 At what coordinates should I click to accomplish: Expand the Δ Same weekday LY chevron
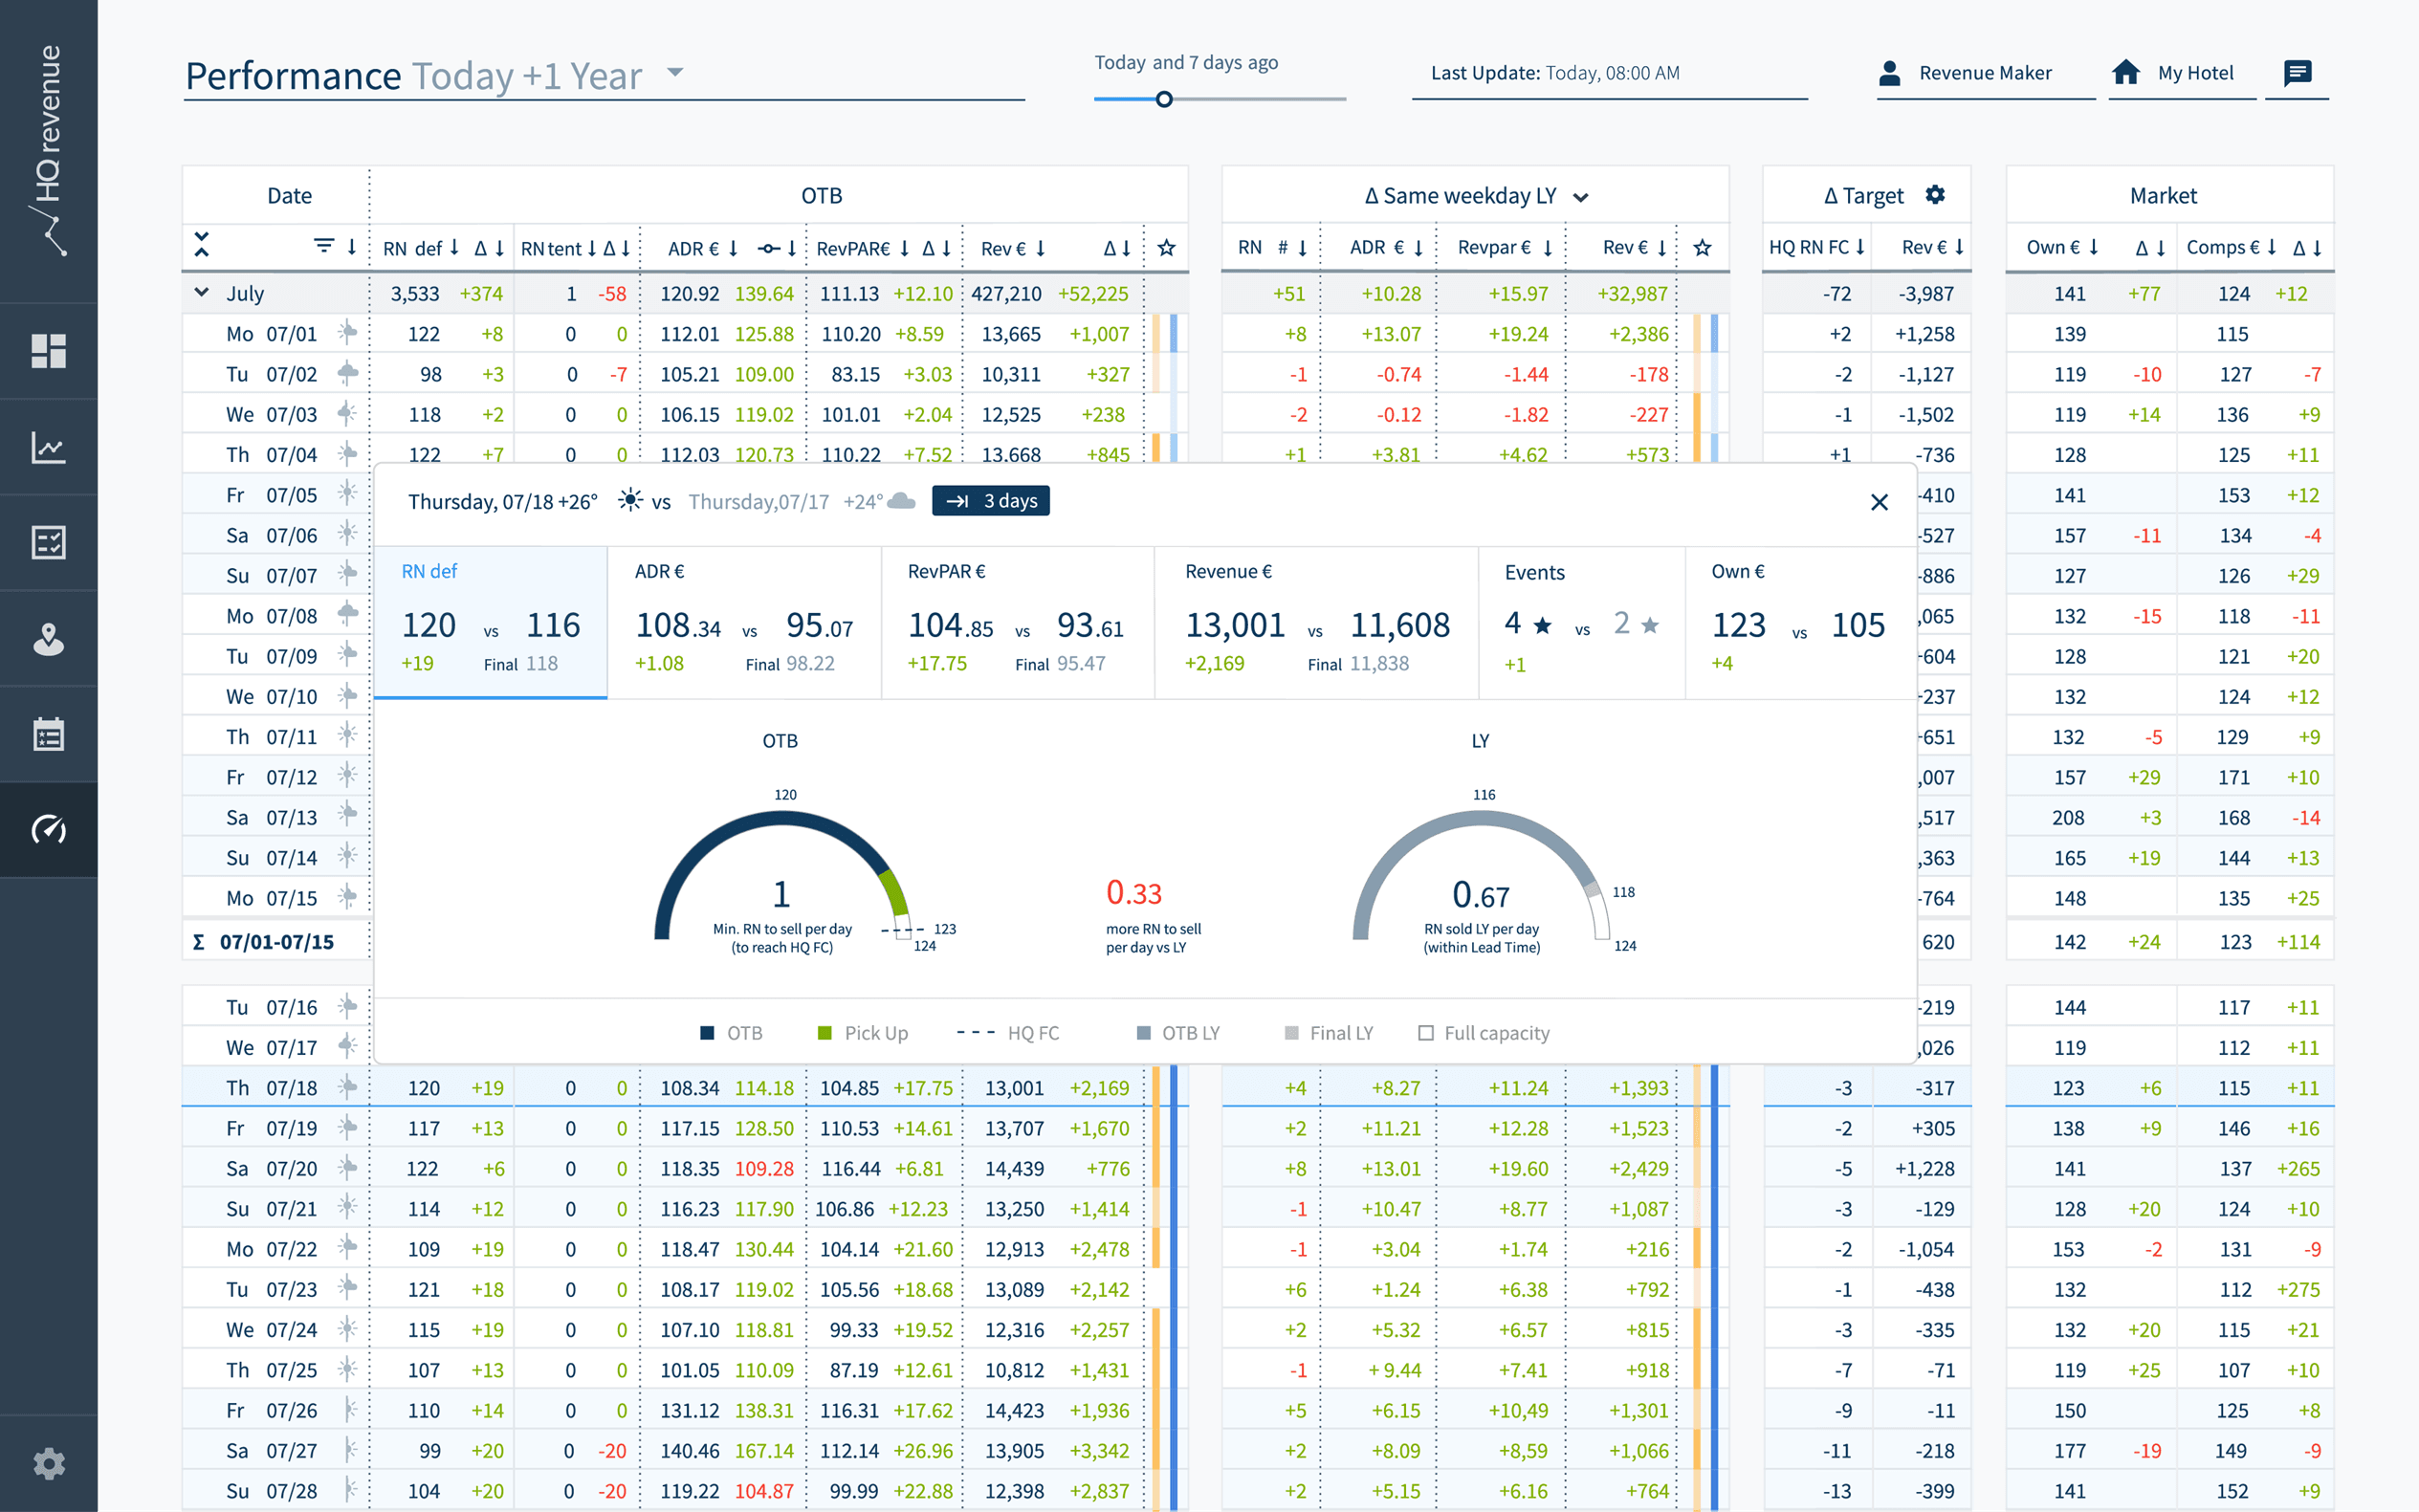coord(1581,196)
